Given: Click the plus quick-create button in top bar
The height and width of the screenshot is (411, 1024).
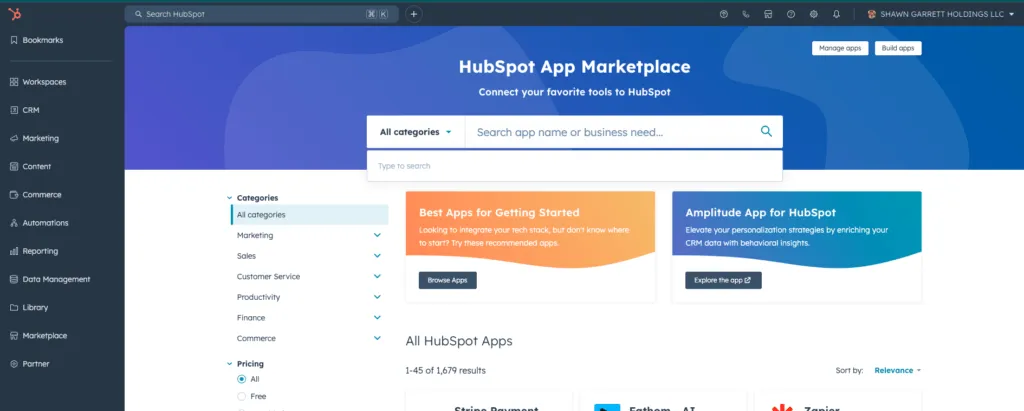Looking at the screenshot, I should point(413,14).
